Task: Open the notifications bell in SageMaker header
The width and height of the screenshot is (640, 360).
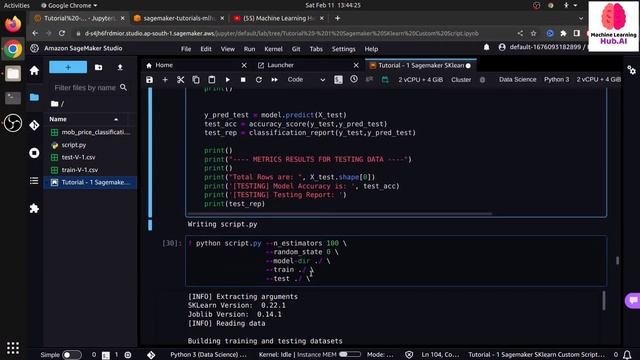Action: pyautogui.click(x=487, y=47)
